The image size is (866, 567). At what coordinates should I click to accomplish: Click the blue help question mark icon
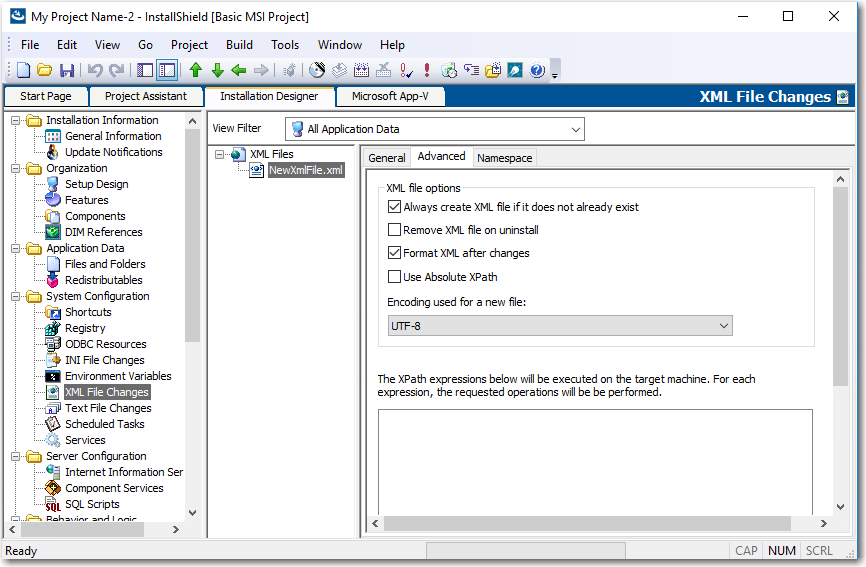coord(537,70)
